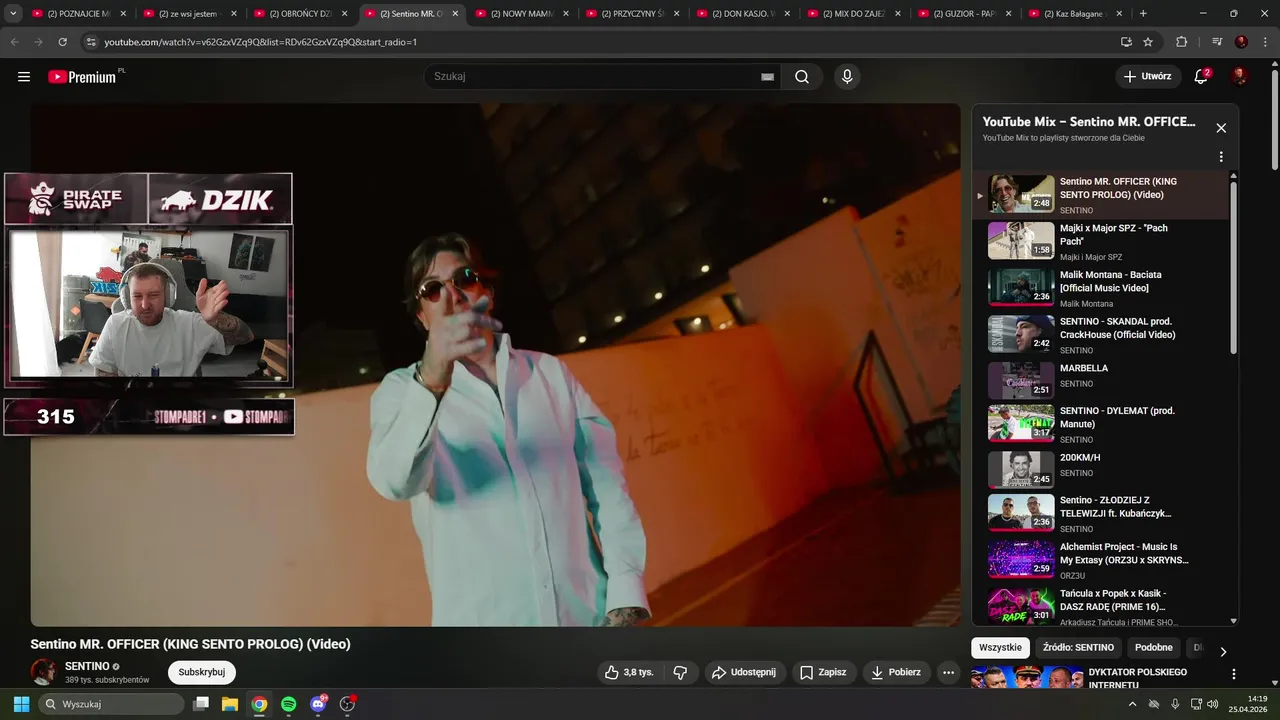Open the volume control in system tray

click(1213, 704)
